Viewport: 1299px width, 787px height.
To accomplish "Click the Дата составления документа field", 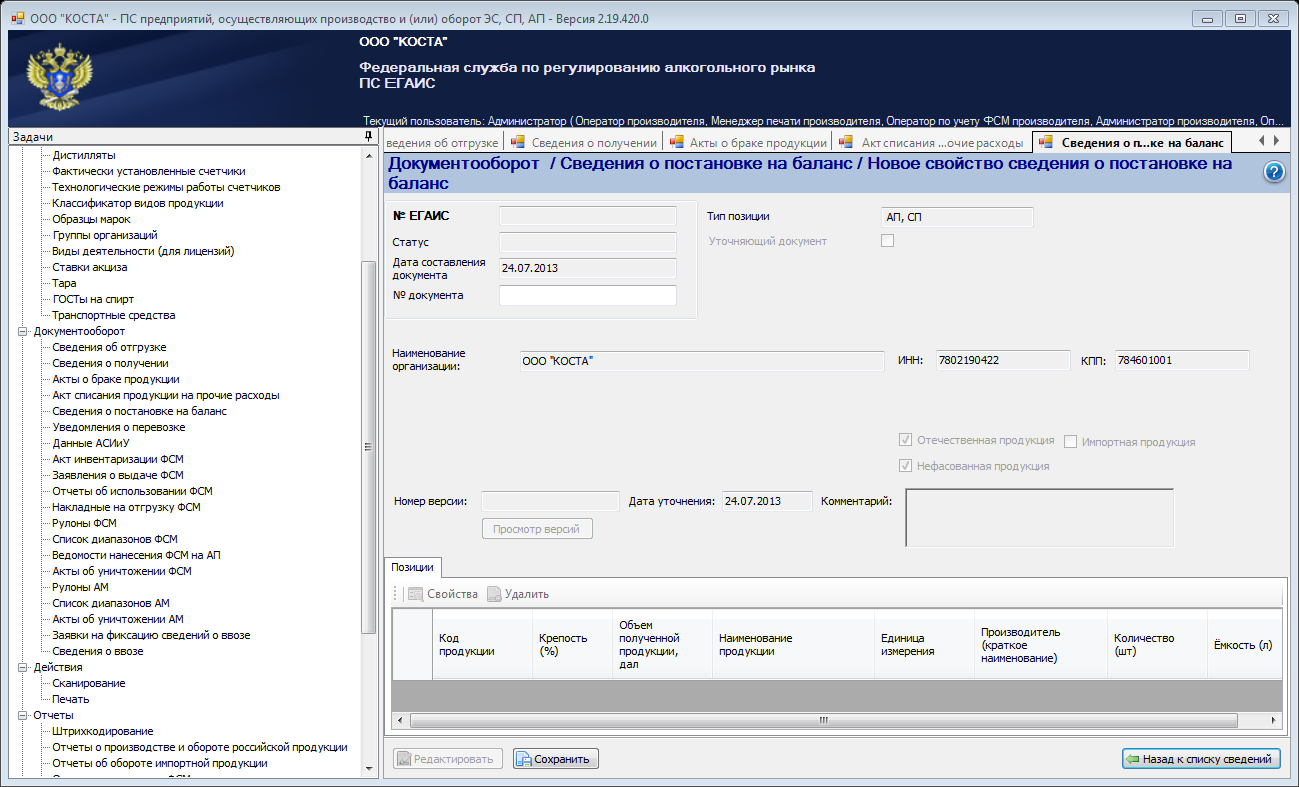I will pyautogui.click(x=588, y=268).
